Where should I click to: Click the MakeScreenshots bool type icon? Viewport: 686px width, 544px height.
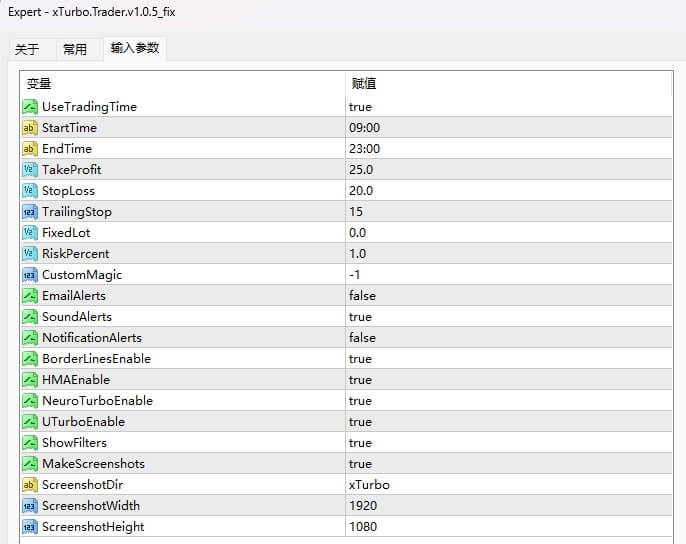click(30, 464)
